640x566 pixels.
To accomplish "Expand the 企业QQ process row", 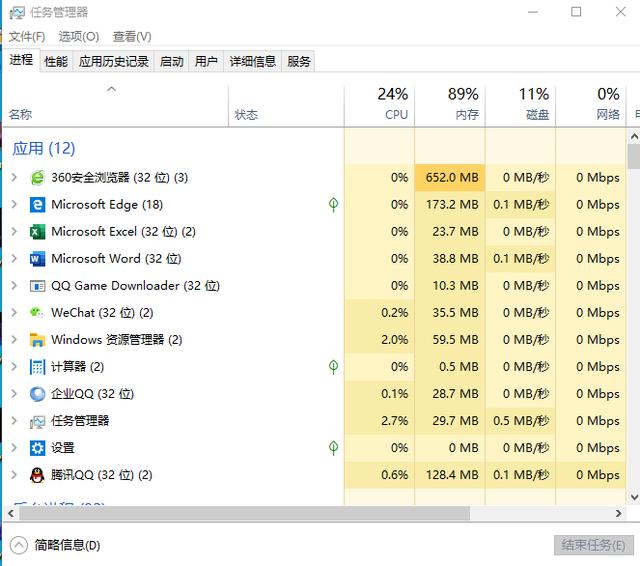I will [x=14, y=393].
